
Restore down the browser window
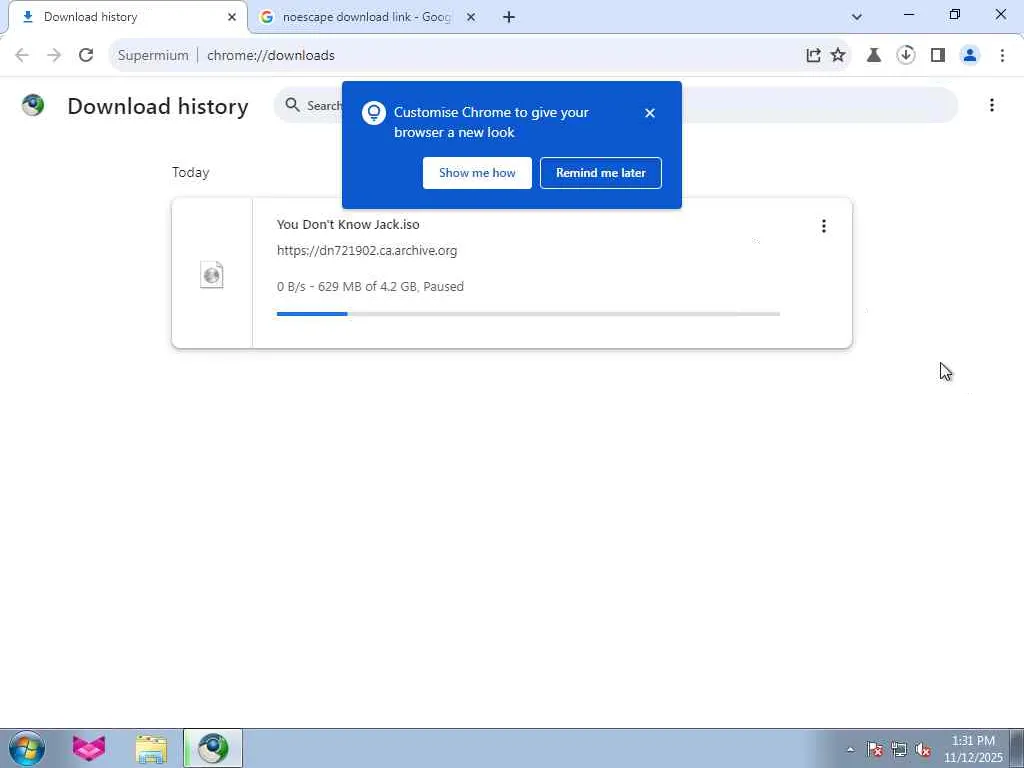955,14
